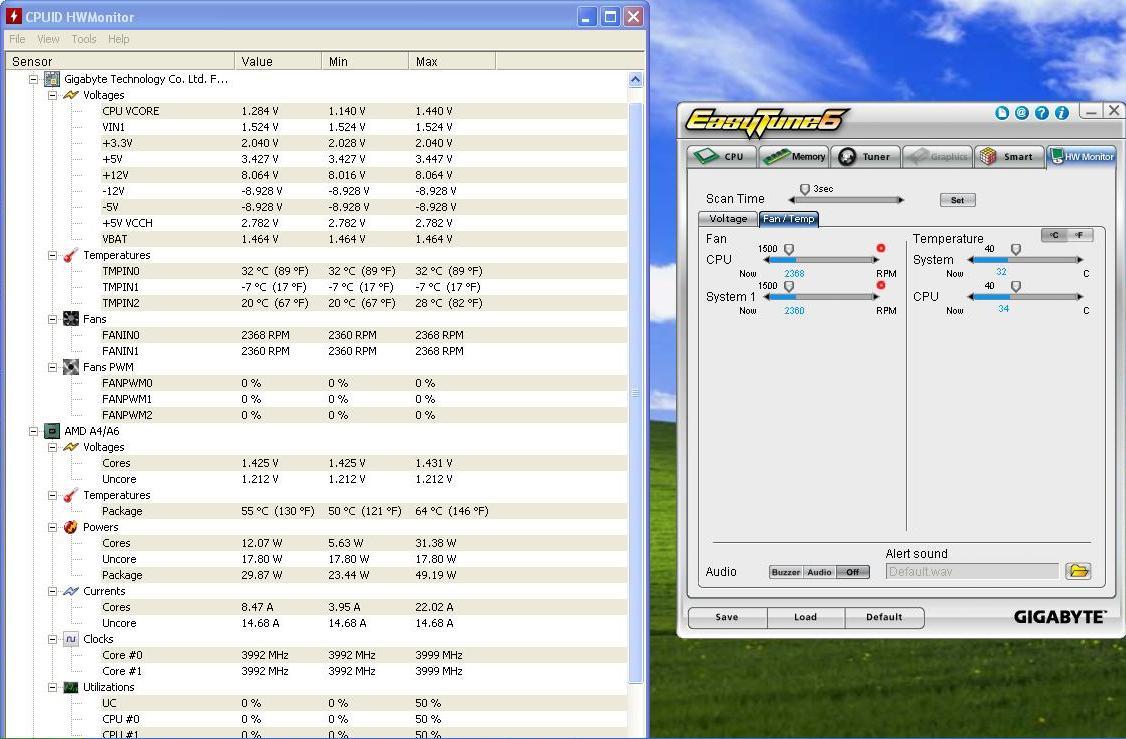The height and width of the screenshot is (739, 1126).
Task: Switch to the Tuner tab in EasyTune6
Action: 865,157
